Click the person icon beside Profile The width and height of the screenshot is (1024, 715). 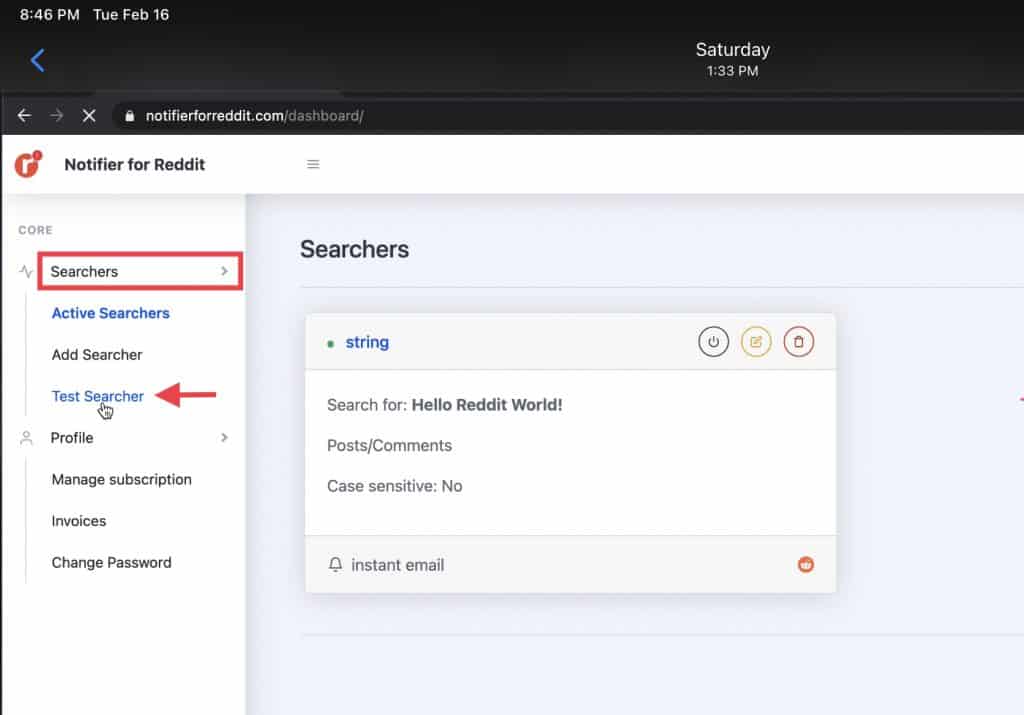click(x=26, y=437)
